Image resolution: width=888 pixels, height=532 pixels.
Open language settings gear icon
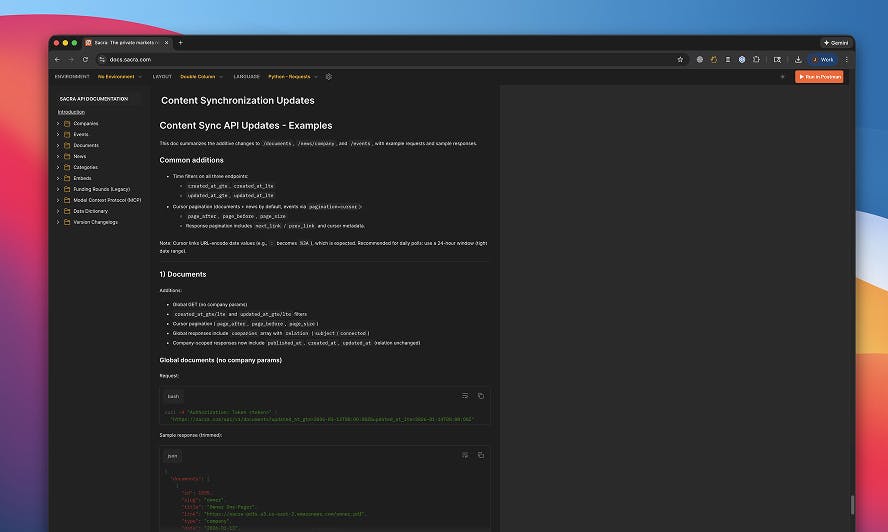(x=328, y=76)
